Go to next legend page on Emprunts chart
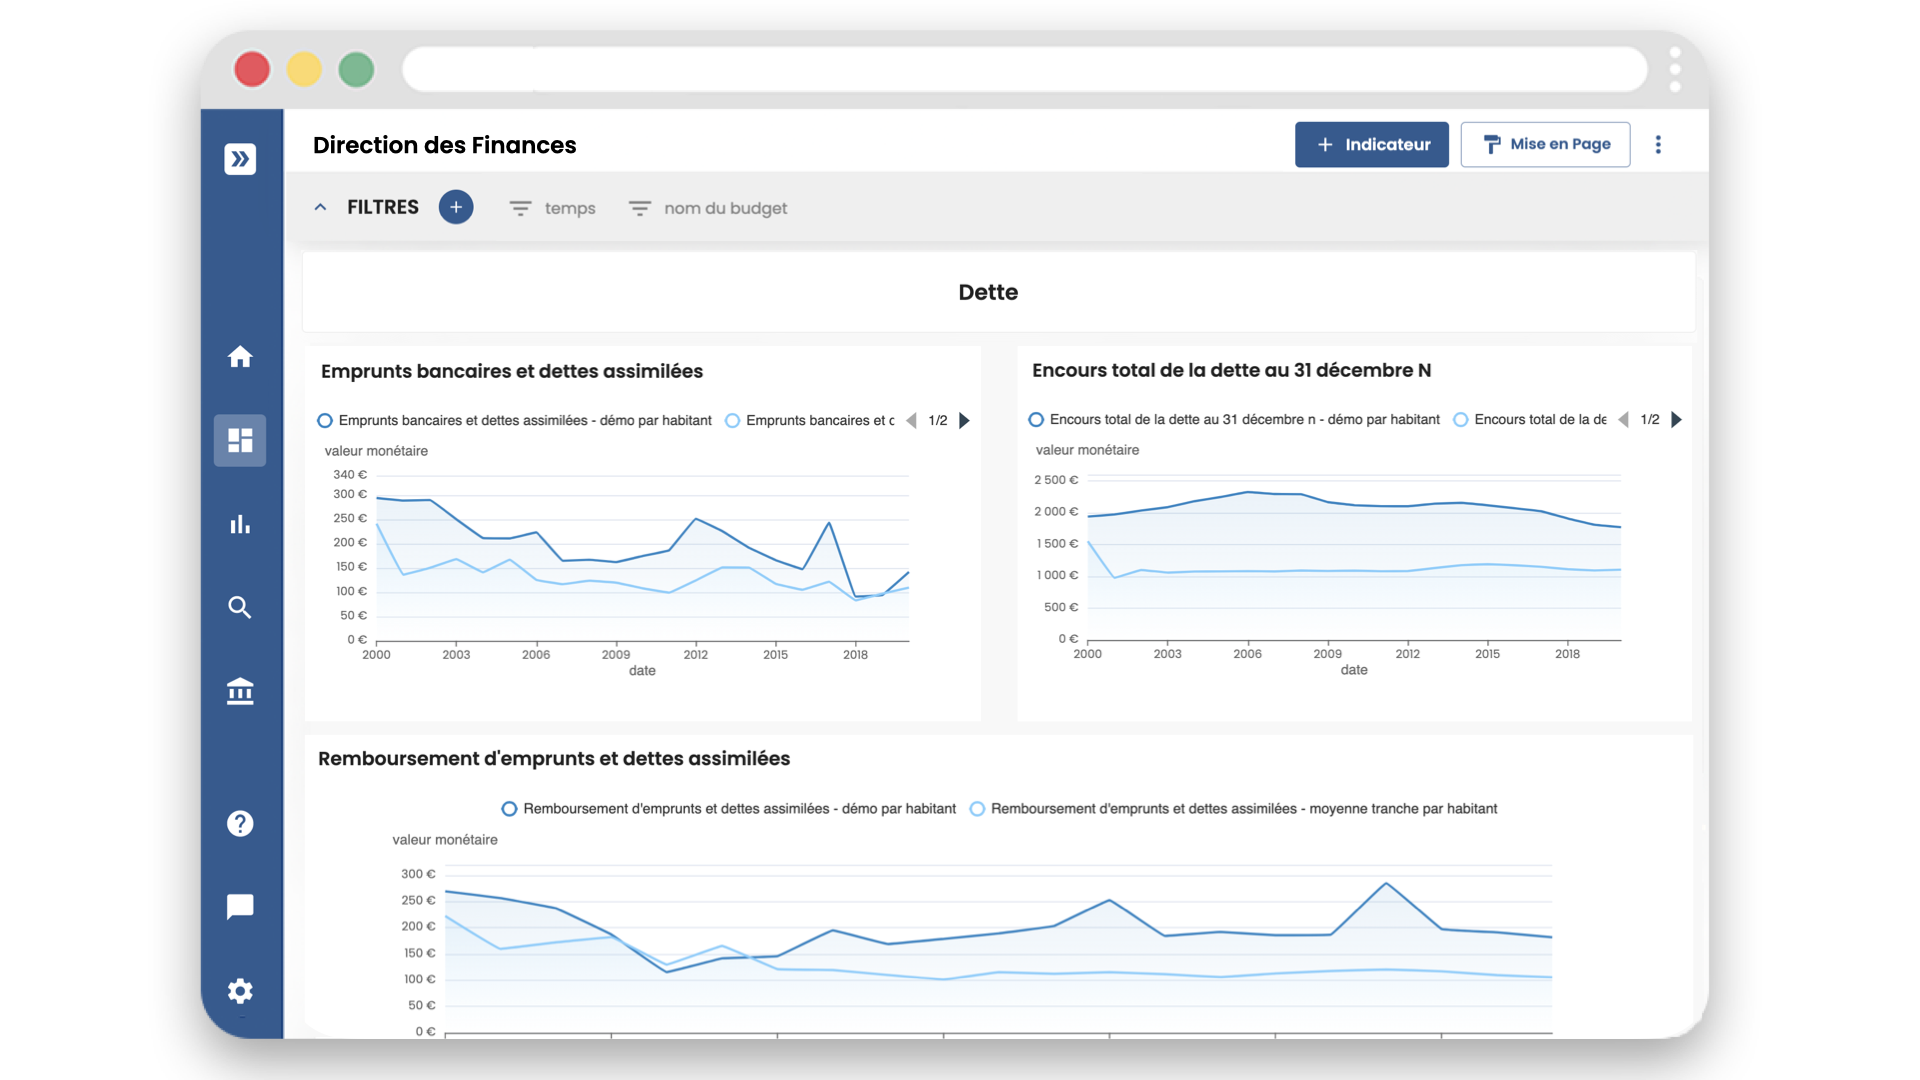This screenshot has width=1920, height=1080. (x=964, y=420)
